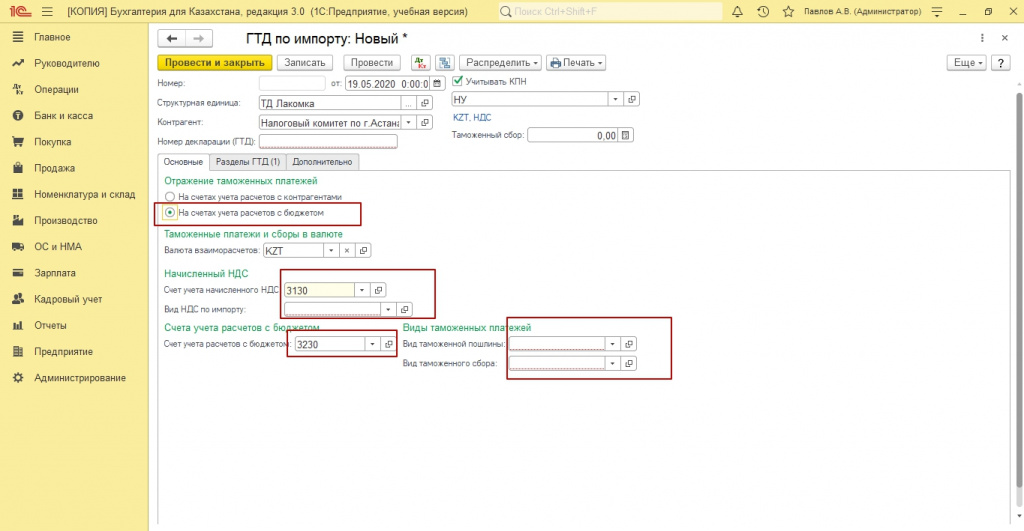The image size is (1024, 531).
Task: Open the Распределить dropdown button
Action: (500, 63)
